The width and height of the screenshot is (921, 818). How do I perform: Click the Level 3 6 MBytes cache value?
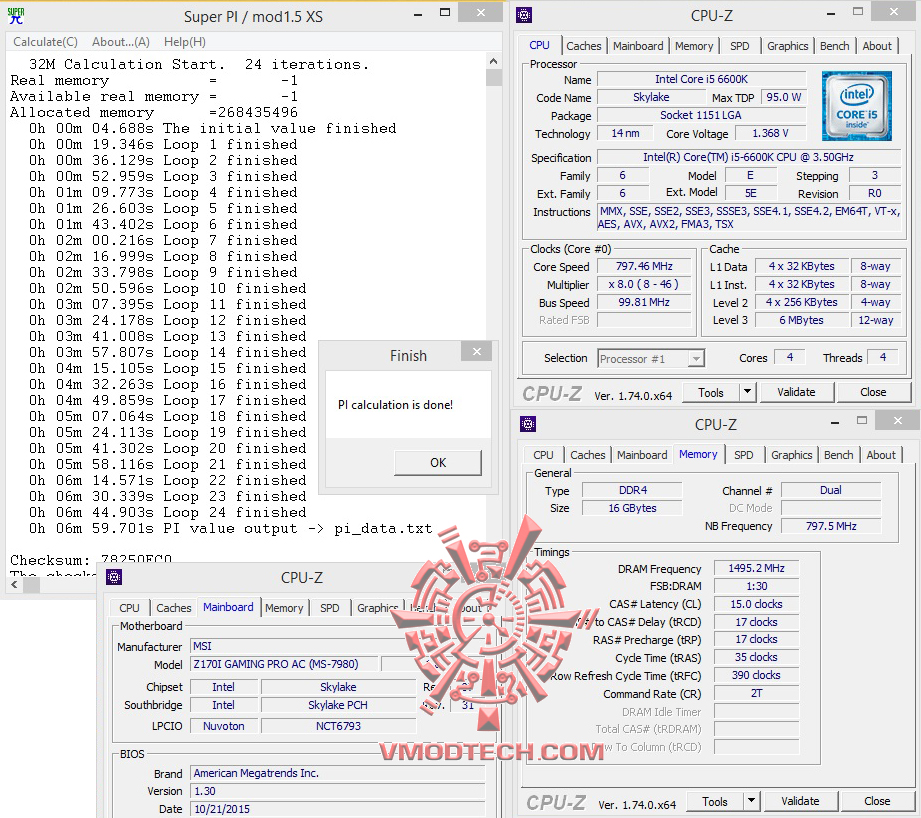tap(801, 320)
